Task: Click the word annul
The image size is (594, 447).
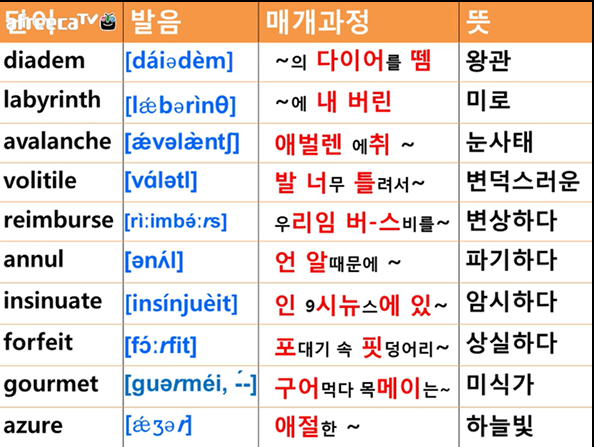Action: click(x=33, y=259)
